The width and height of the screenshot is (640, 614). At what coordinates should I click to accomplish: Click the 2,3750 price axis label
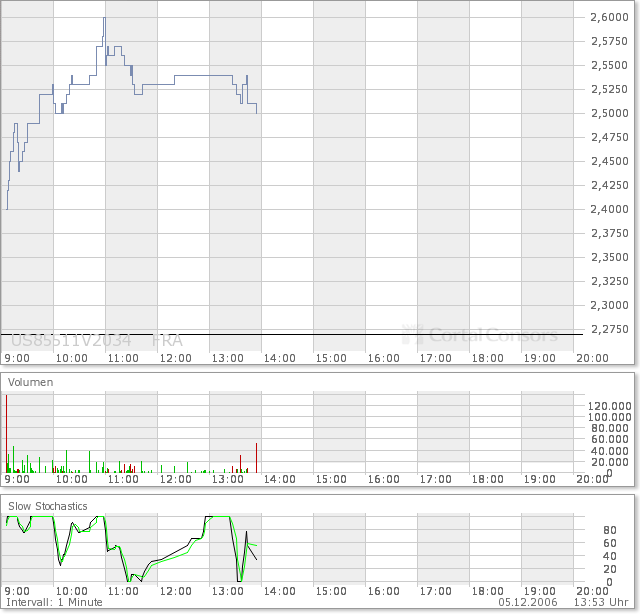pyautogui.click(x=609, y=233)
